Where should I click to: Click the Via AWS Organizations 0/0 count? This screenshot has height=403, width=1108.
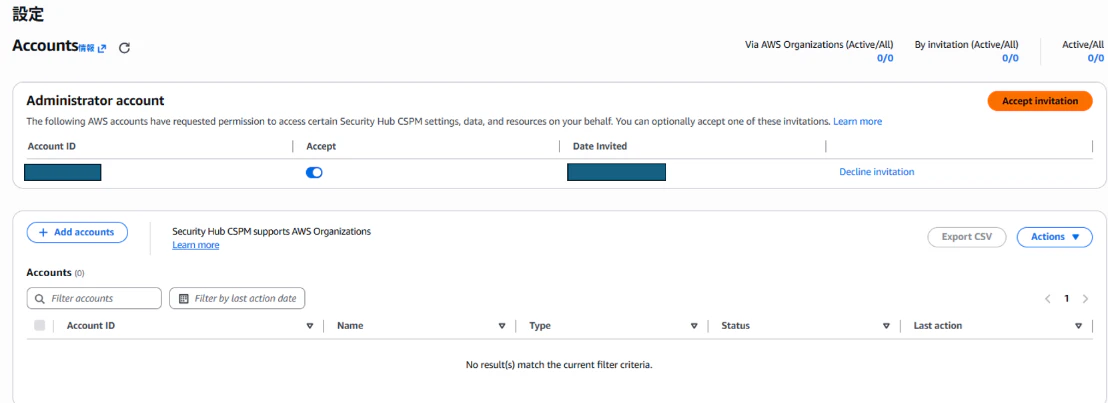pyautogui.click(x=885, y=58)
